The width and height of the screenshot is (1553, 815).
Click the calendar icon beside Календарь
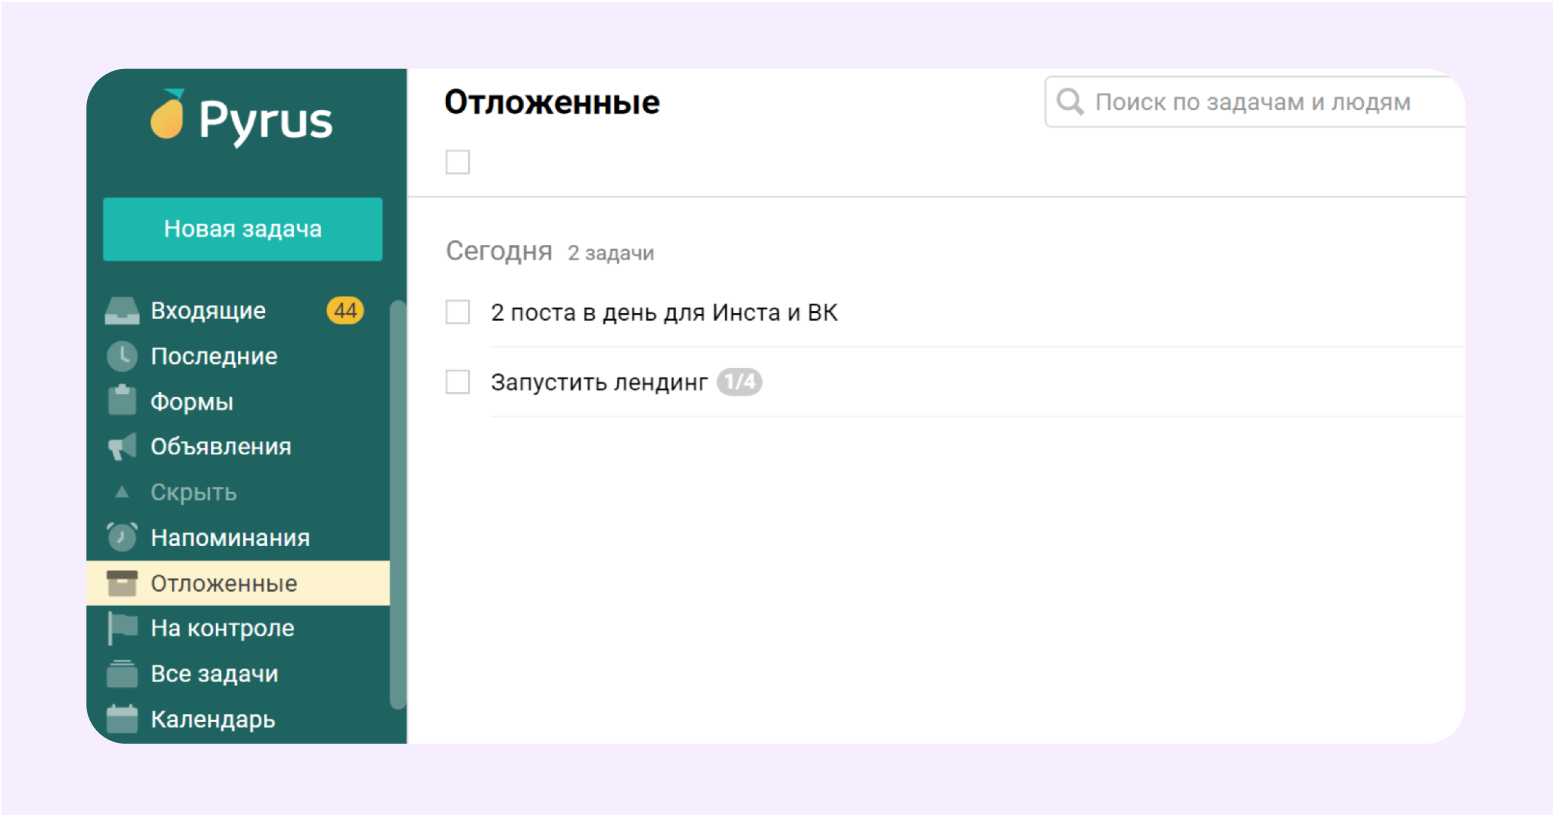(122, 719)
